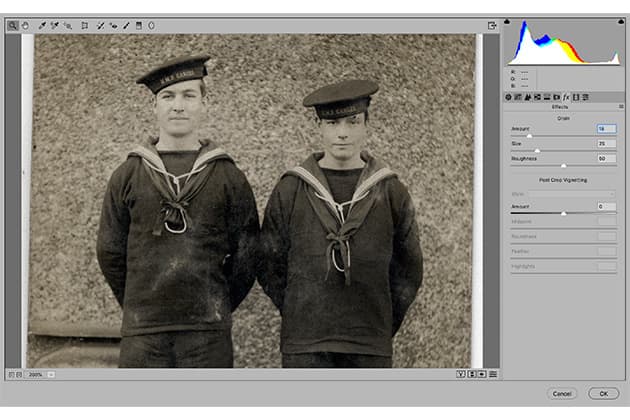Click the Vignetting Amount slider handle
The width and height of the screenshot is (630, 420).
click(564, 213)
